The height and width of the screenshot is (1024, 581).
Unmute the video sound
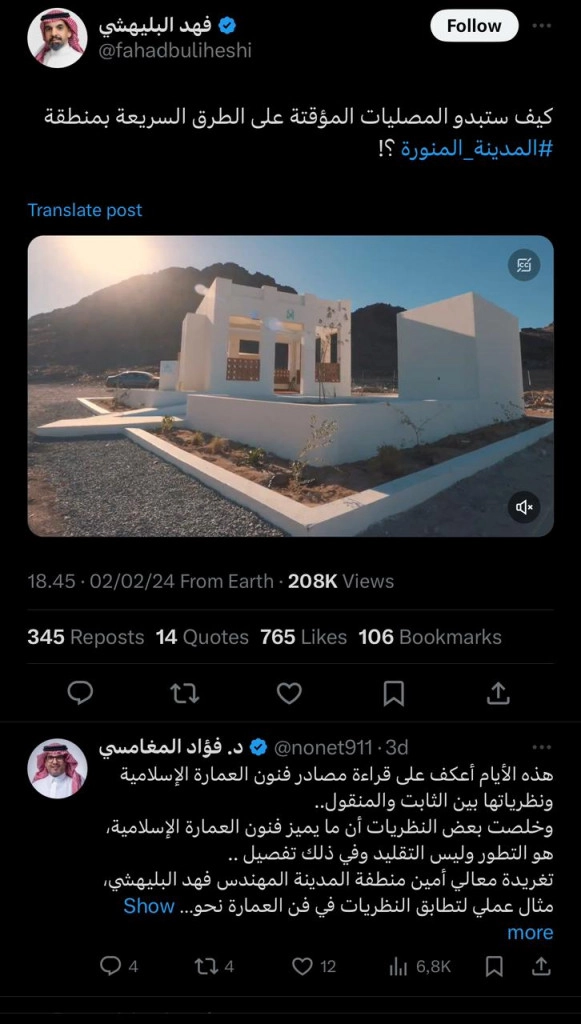[524, 507]
